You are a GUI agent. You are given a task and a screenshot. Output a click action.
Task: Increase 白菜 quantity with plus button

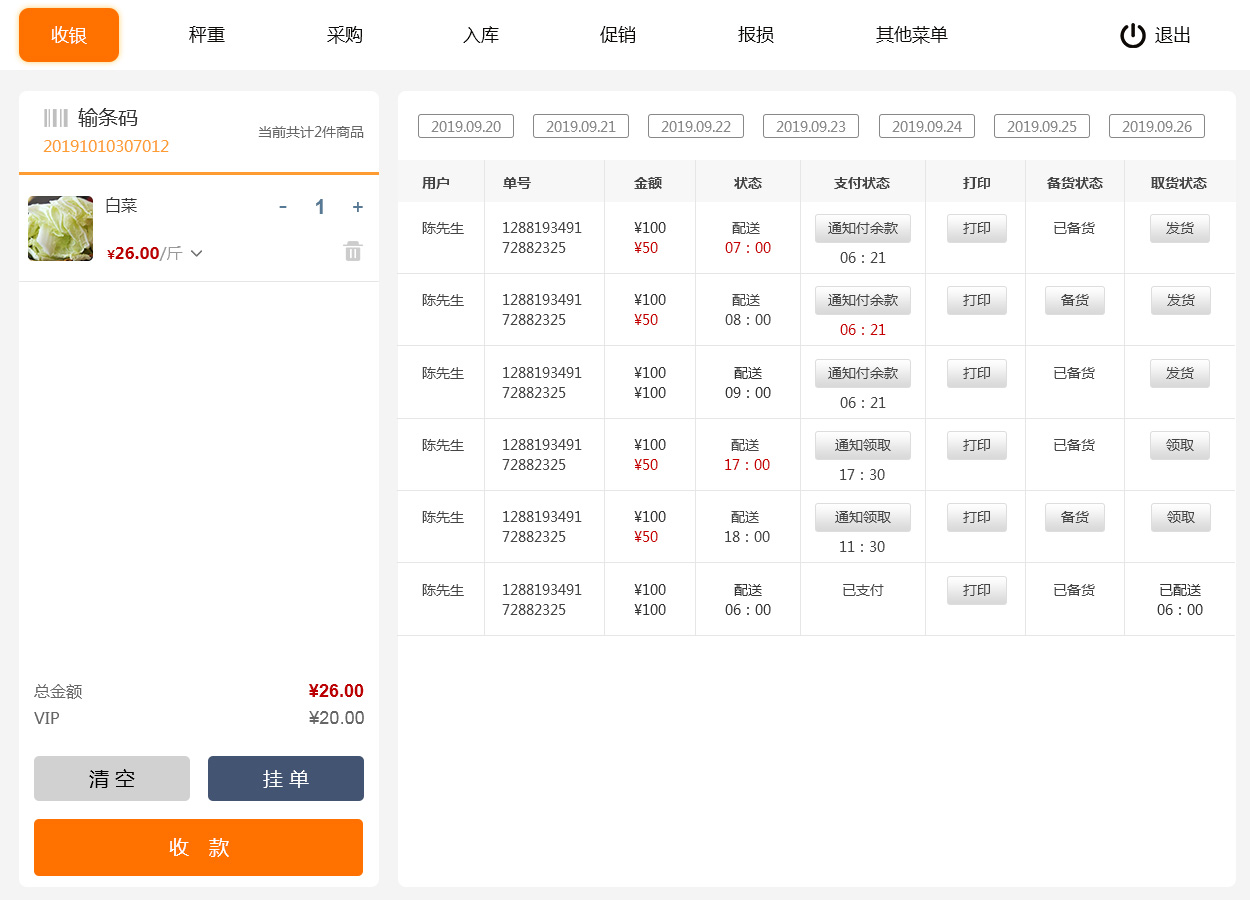click(358, 207)
